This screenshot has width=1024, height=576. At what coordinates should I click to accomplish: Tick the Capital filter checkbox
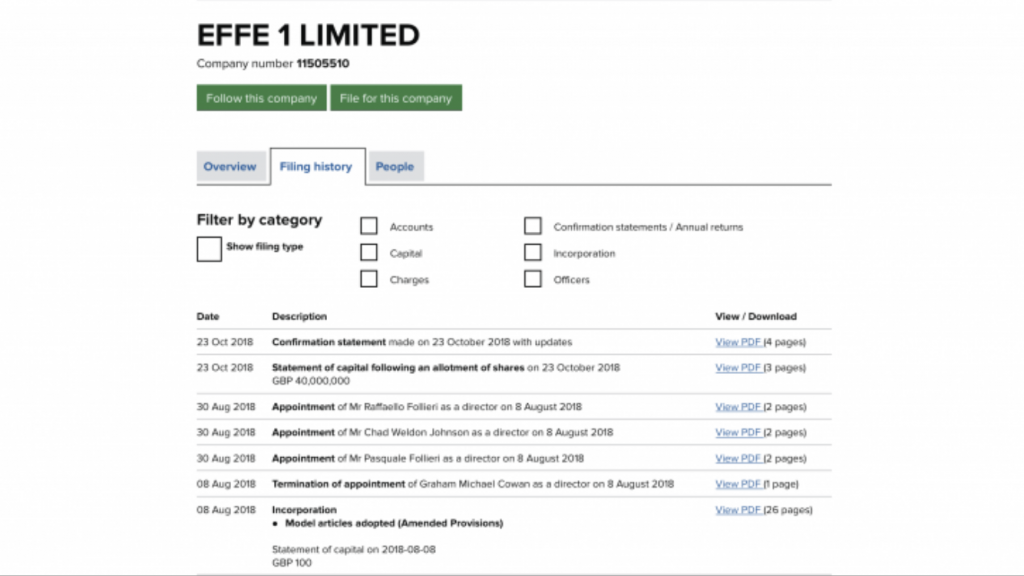click(x=369, y=252)
